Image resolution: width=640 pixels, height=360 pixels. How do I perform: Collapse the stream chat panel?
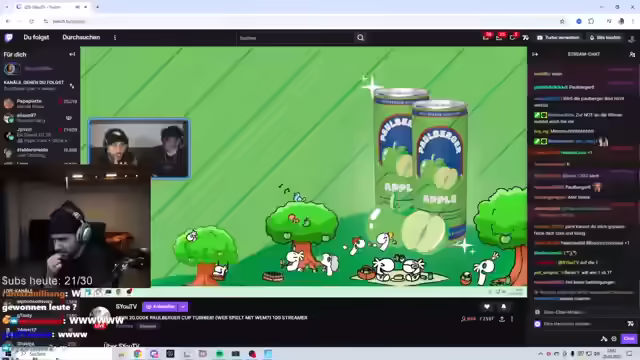535,54
